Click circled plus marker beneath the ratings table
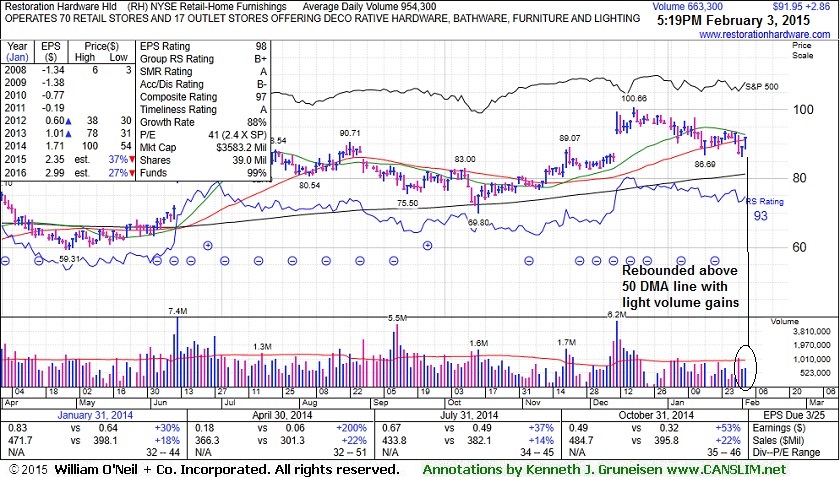The width and height of the screenshot is (840, 477). [x=208, y=245]
